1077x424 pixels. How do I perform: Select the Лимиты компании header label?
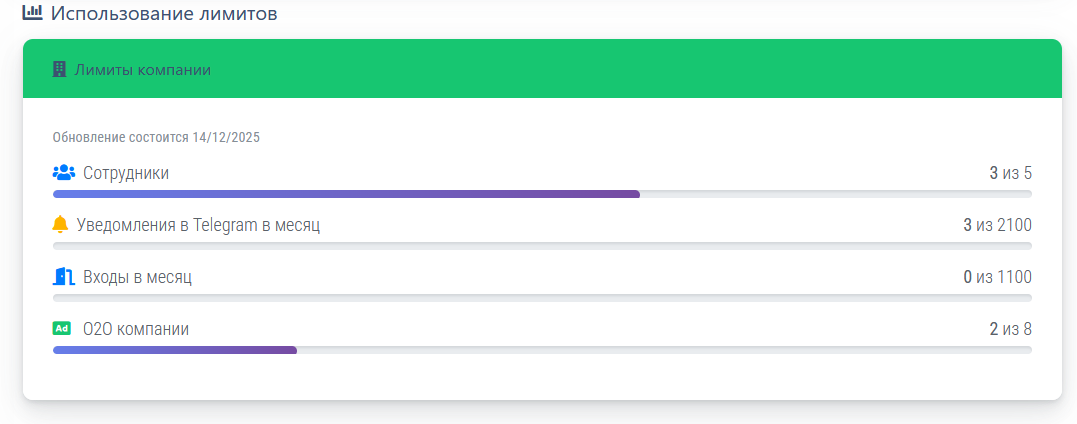tap(143, 70)
